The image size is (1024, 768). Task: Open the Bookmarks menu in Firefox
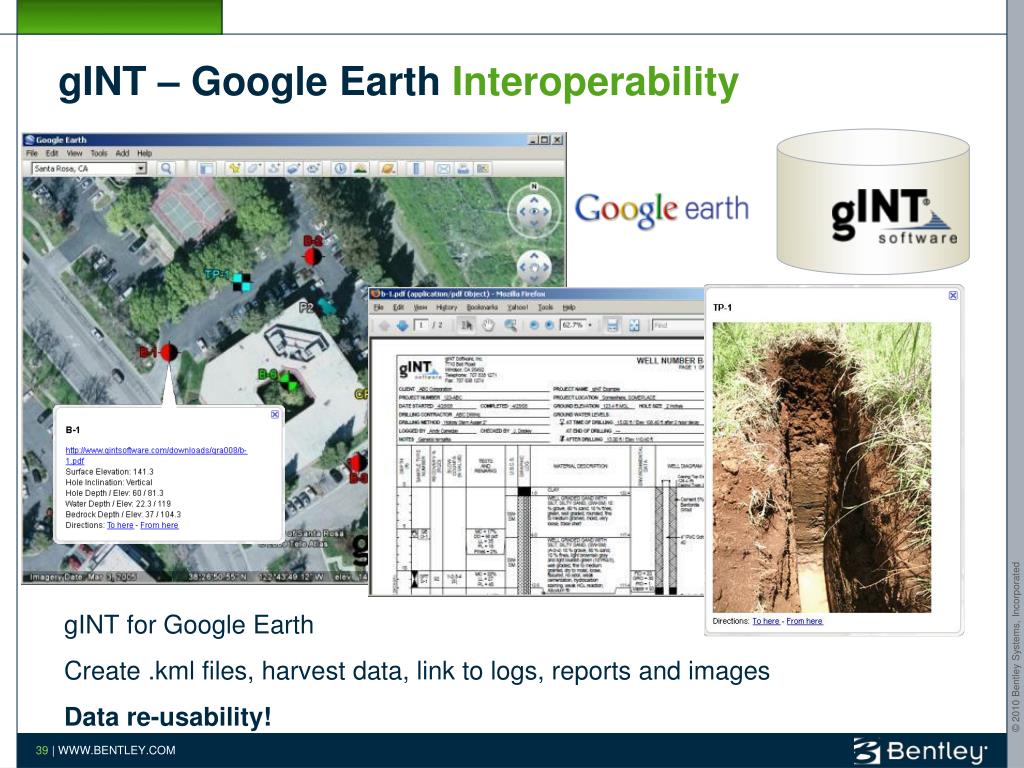pos(482,307)
